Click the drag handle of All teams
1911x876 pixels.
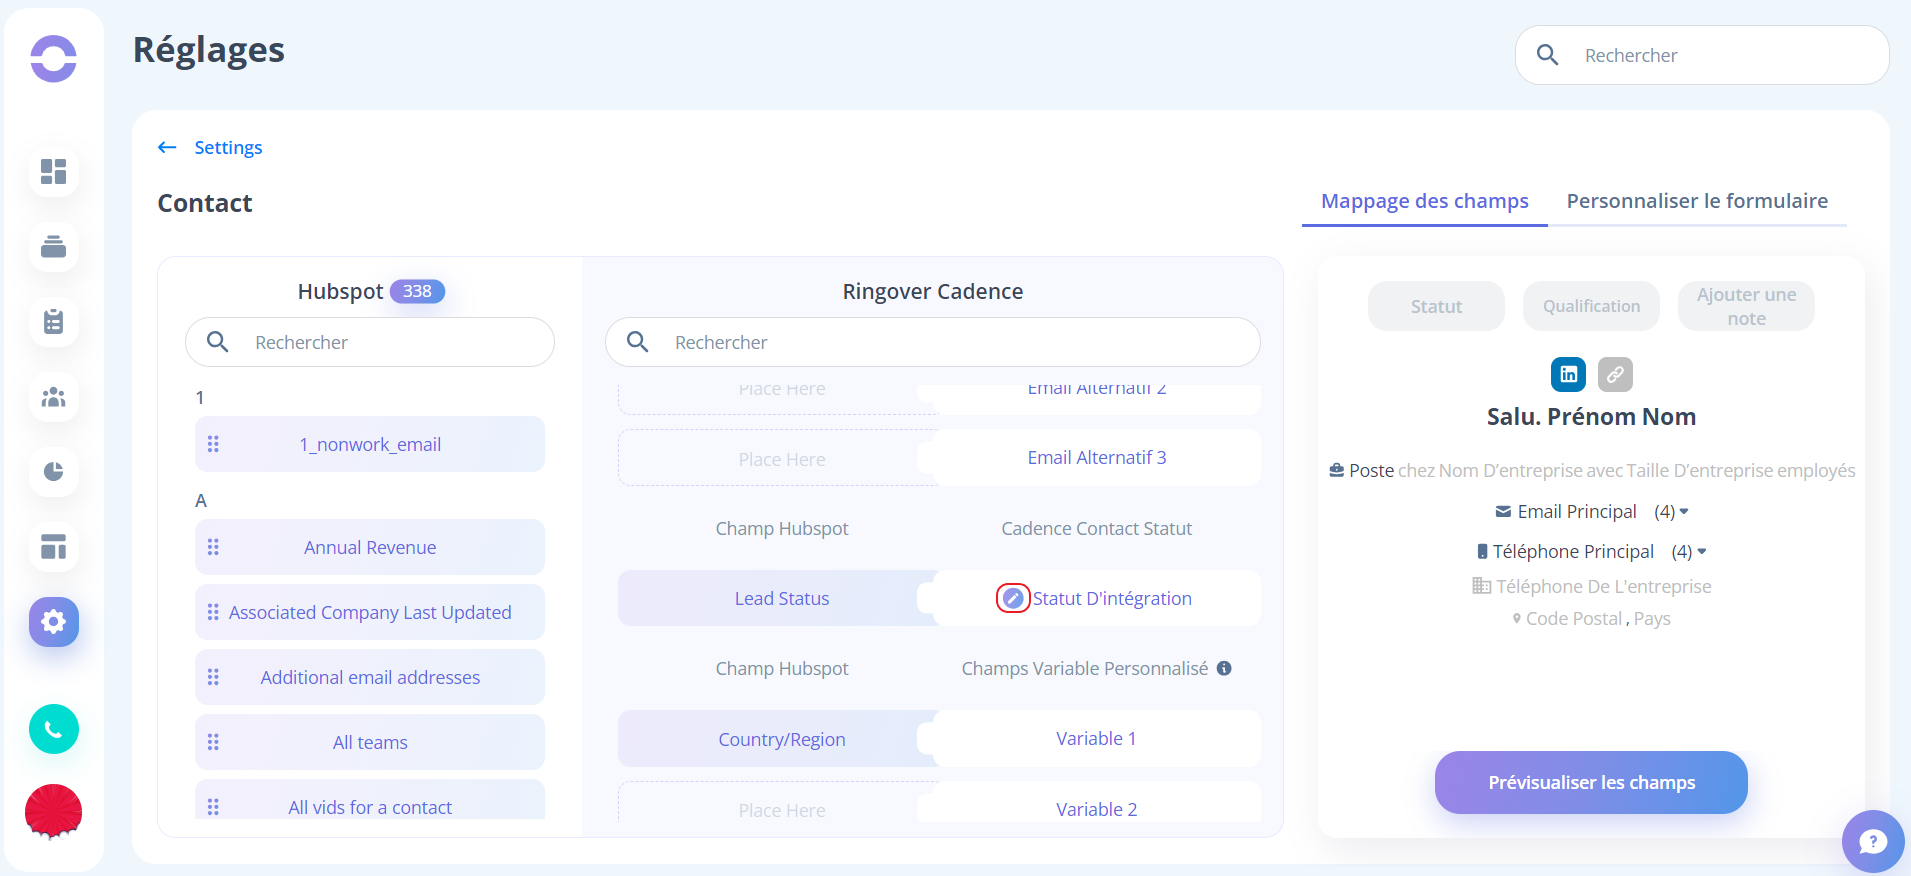coord(213,742)
